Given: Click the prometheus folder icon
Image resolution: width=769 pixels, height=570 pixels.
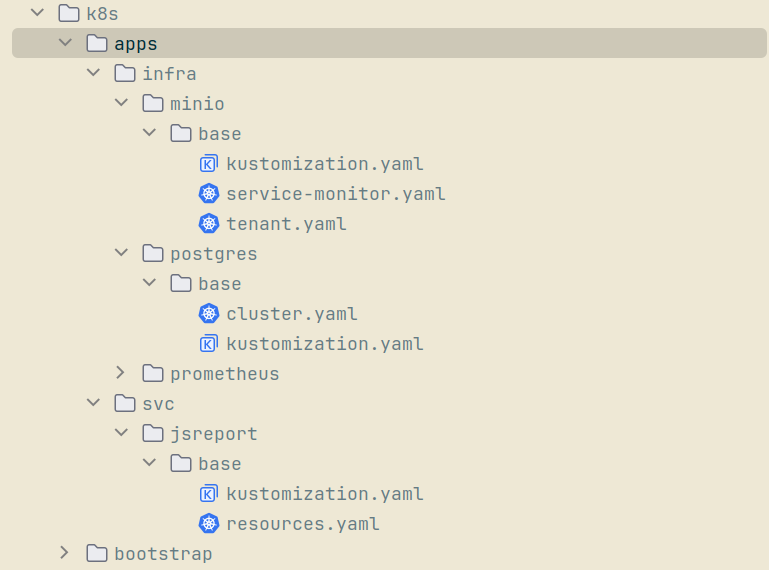Looking at the screenshot, I should coord(153,374).
